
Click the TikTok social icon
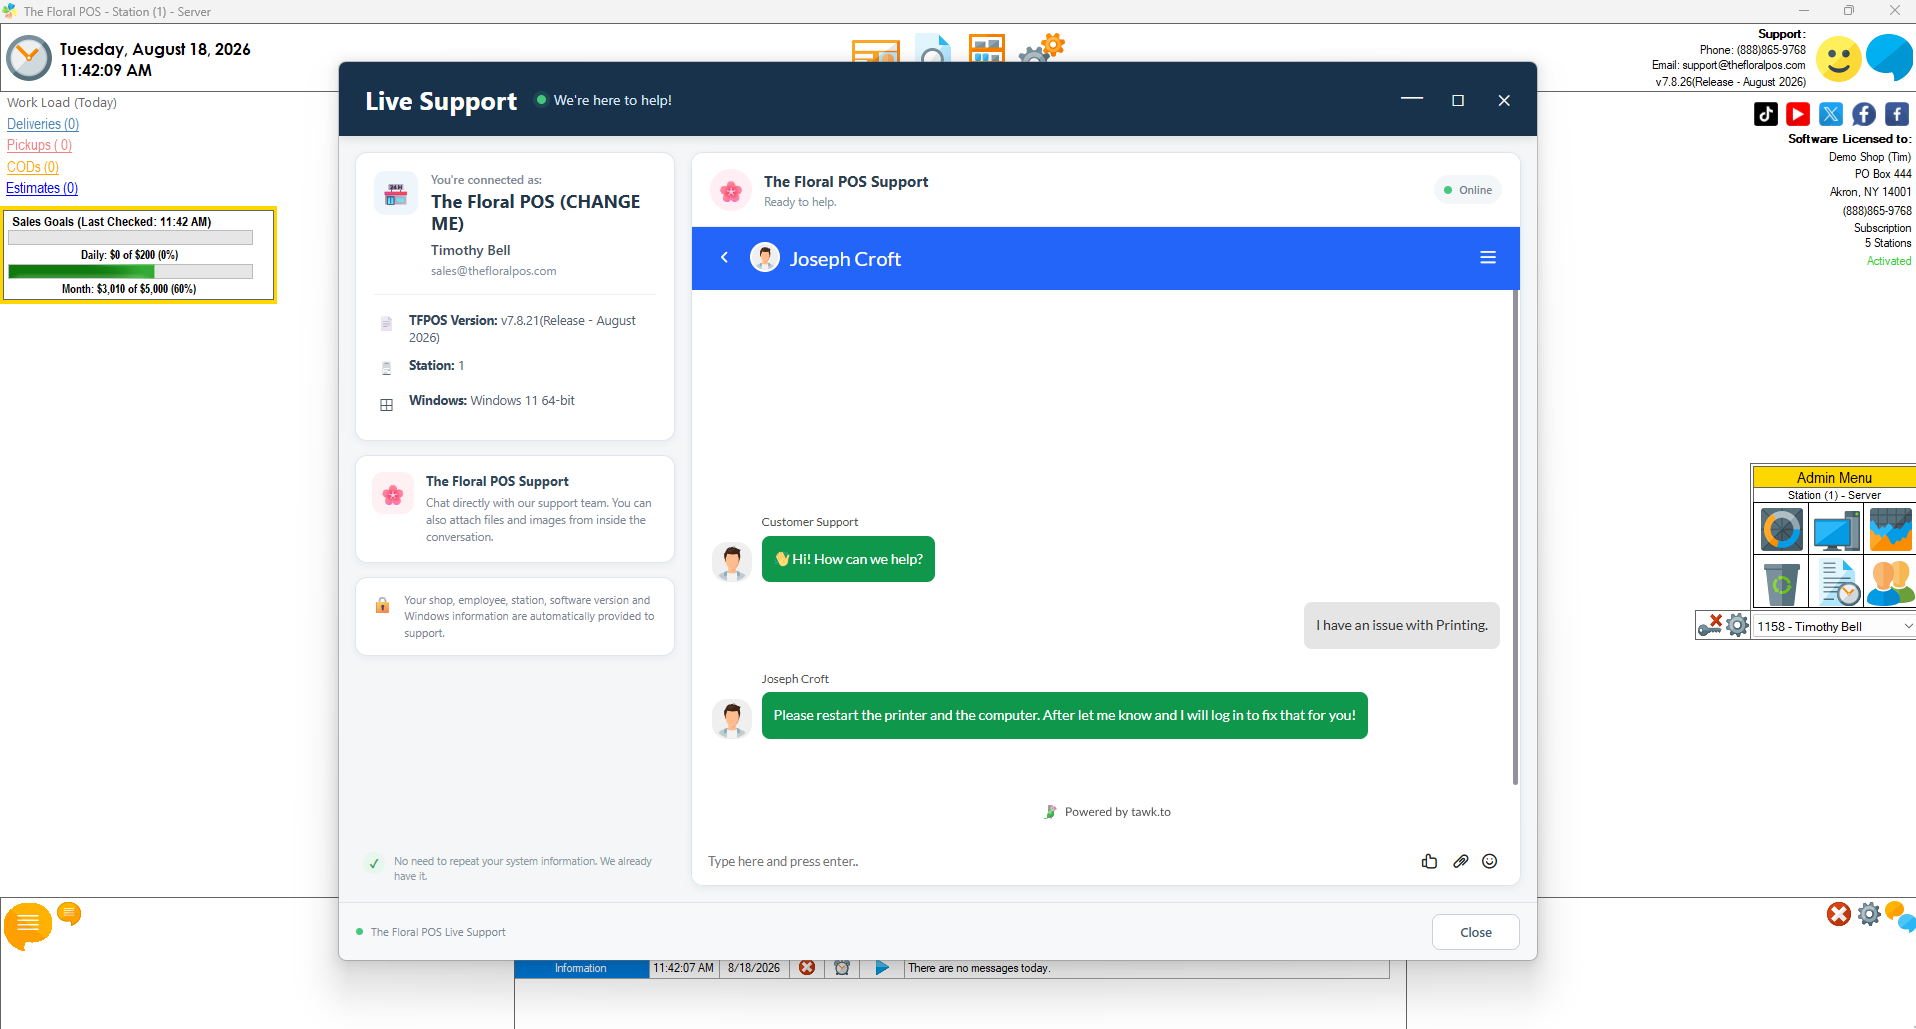click(1766, 114)
